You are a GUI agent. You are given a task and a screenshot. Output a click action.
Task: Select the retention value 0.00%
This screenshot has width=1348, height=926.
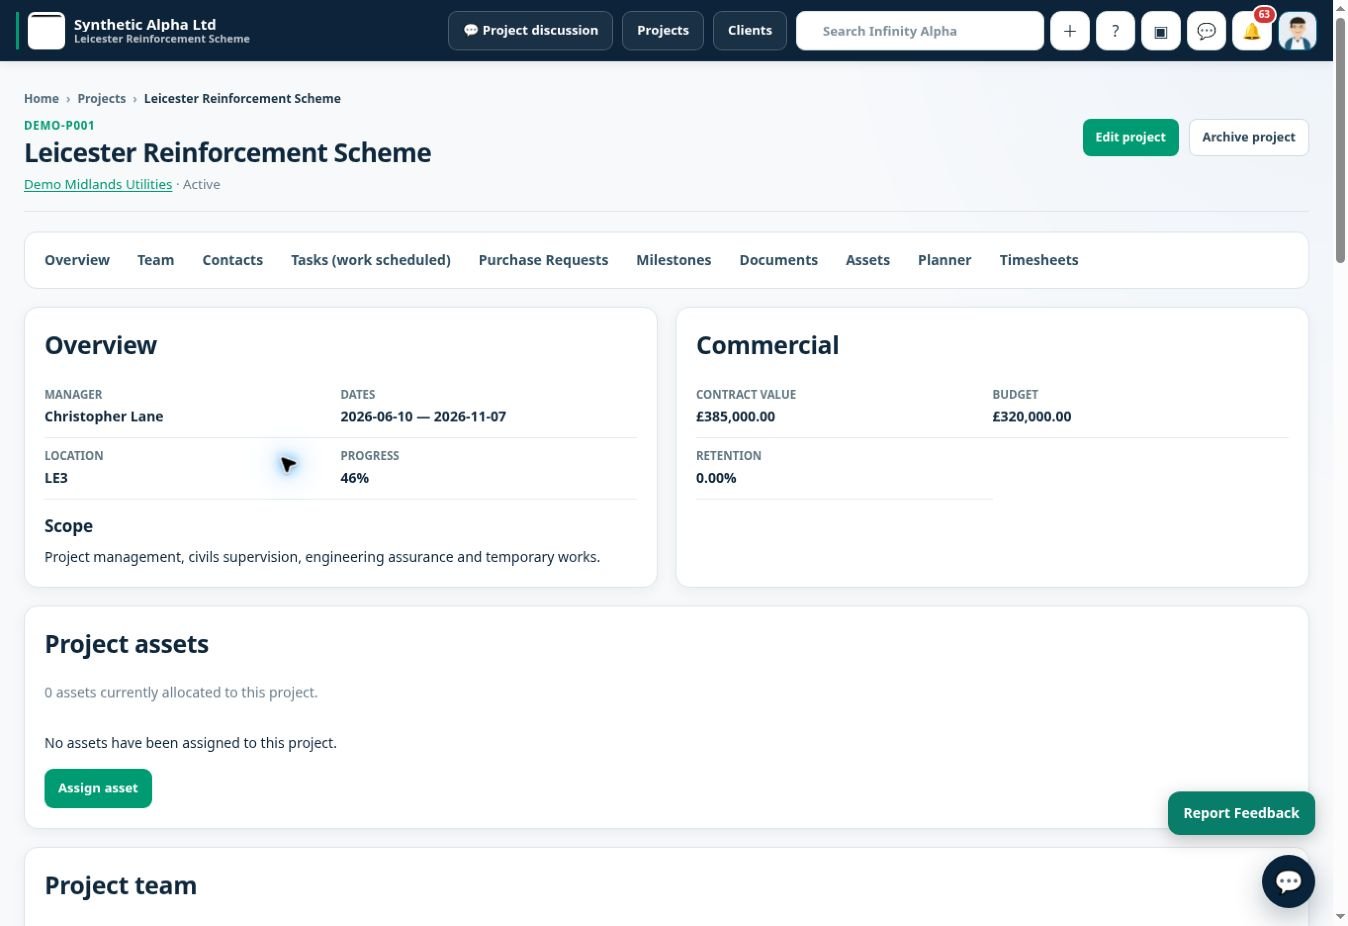[x=716, y=478]
